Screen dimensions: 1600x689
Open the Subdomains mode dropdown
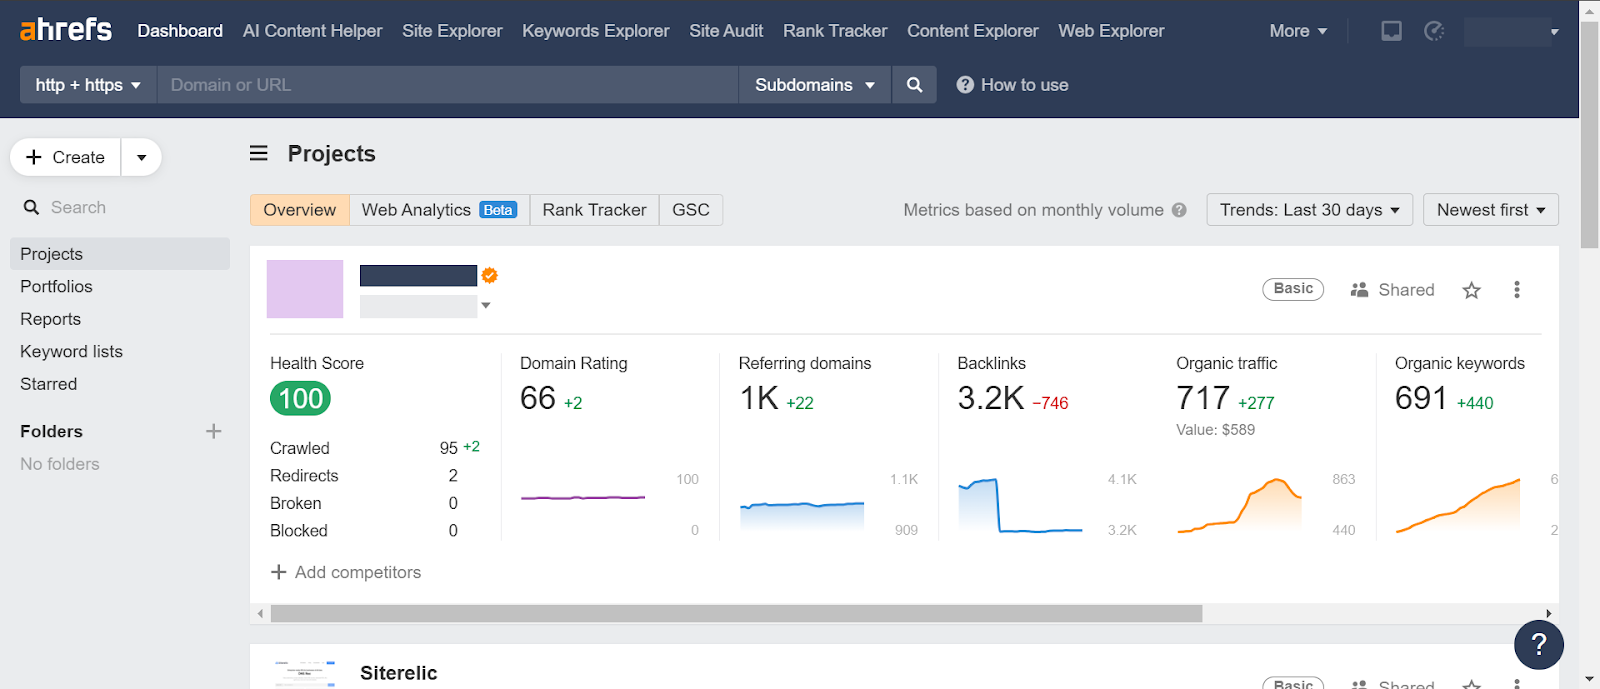815,85
